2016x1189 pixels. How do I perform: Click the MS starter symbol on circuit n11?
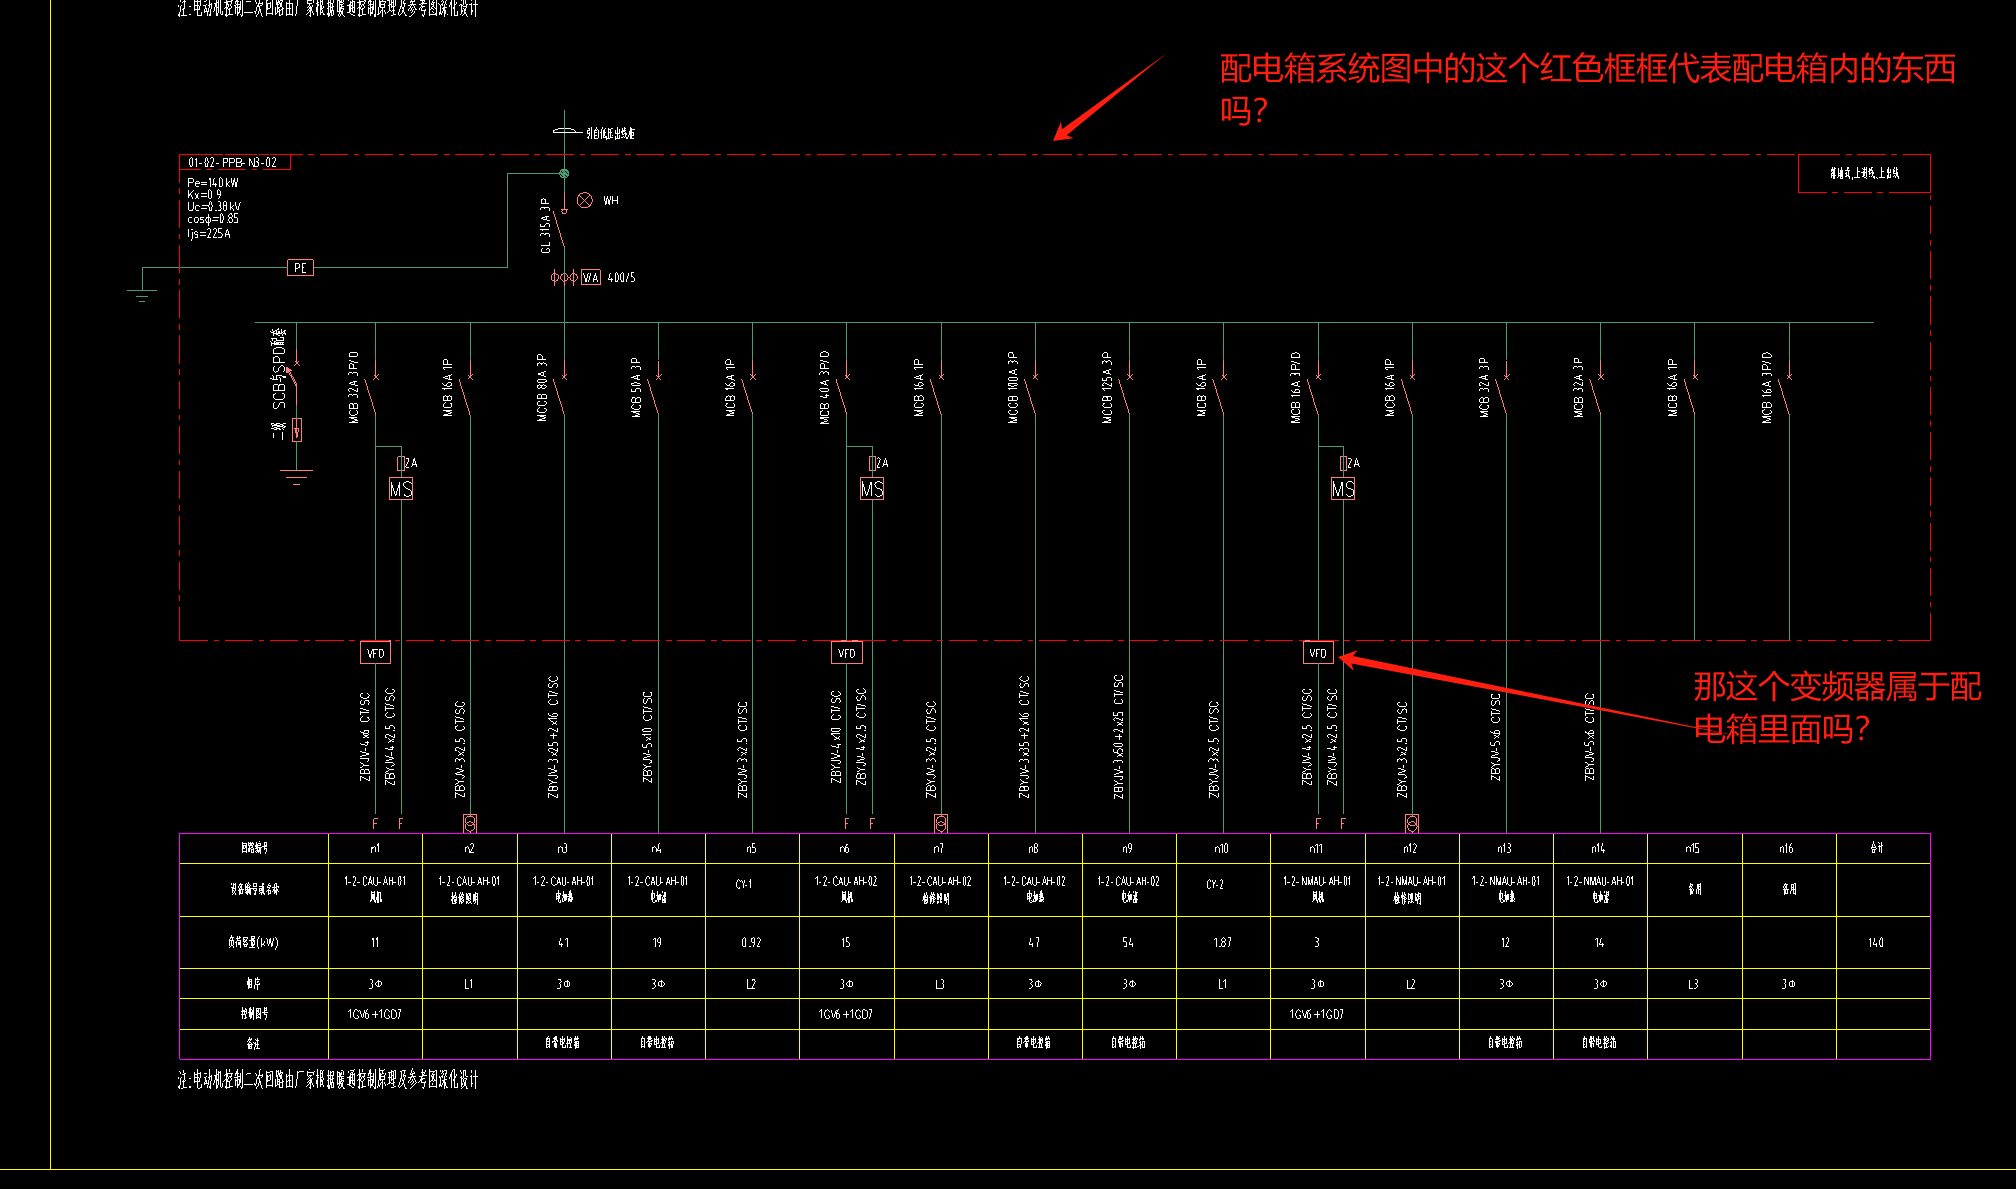click(x=1343, y=489)
